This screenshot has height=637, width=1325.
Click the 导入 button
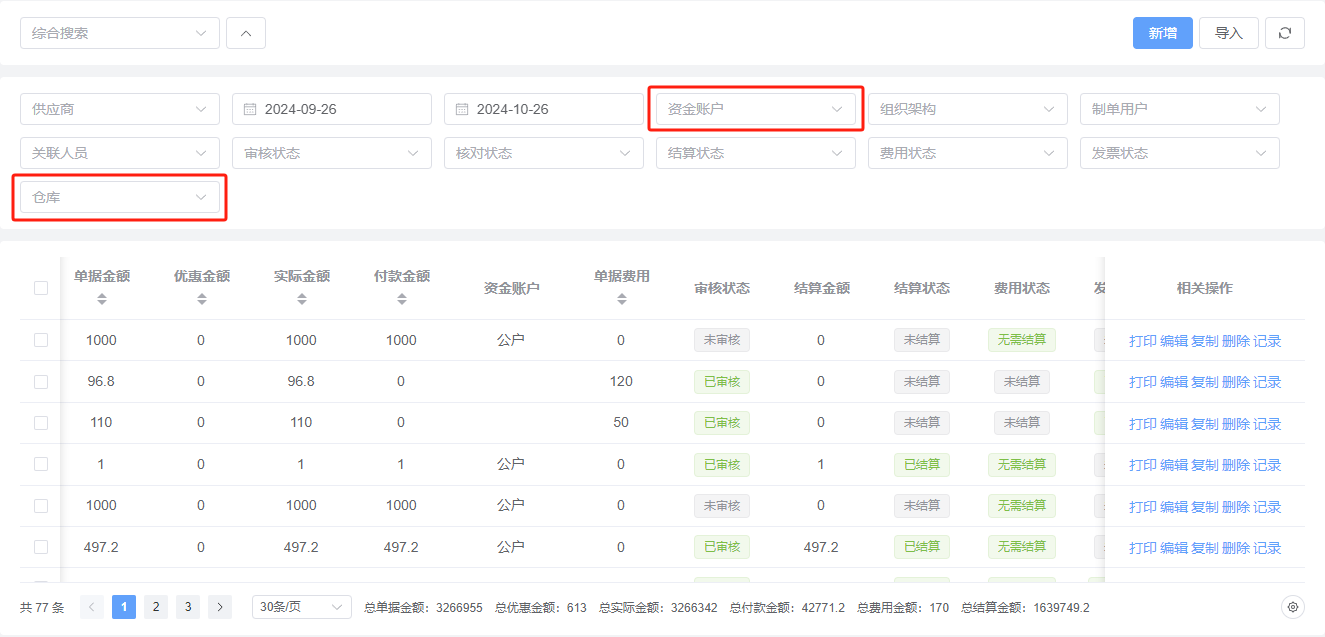click(x=1228, y=33)
